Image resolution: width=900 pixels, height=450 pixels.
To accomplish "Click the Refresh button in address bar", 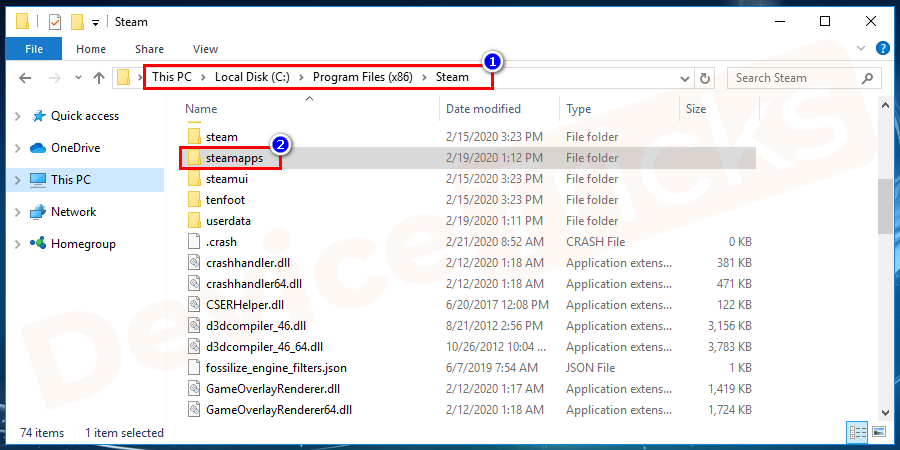I will click(705, 78).
